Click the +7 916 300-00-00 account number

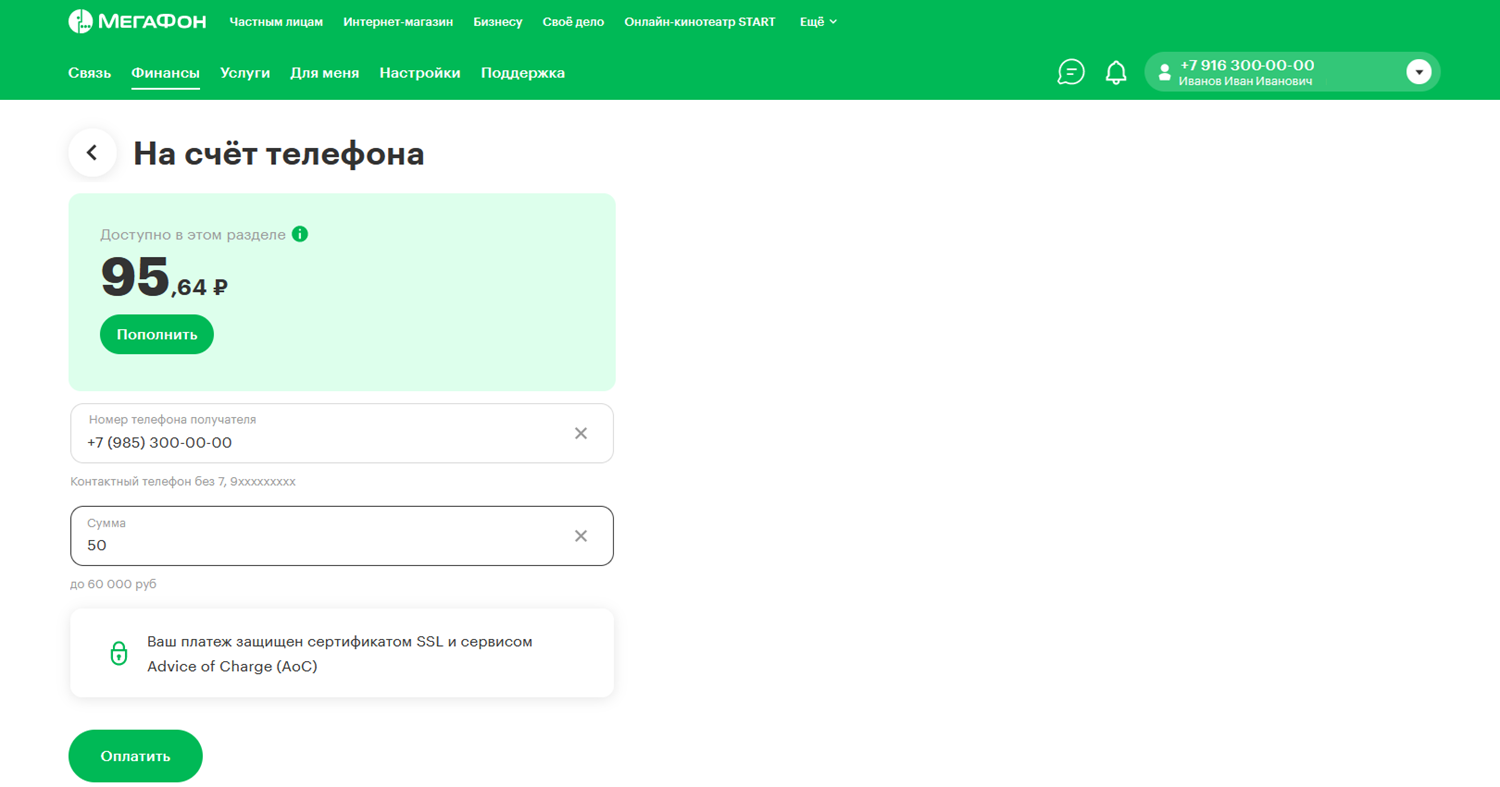point(1247,65)
